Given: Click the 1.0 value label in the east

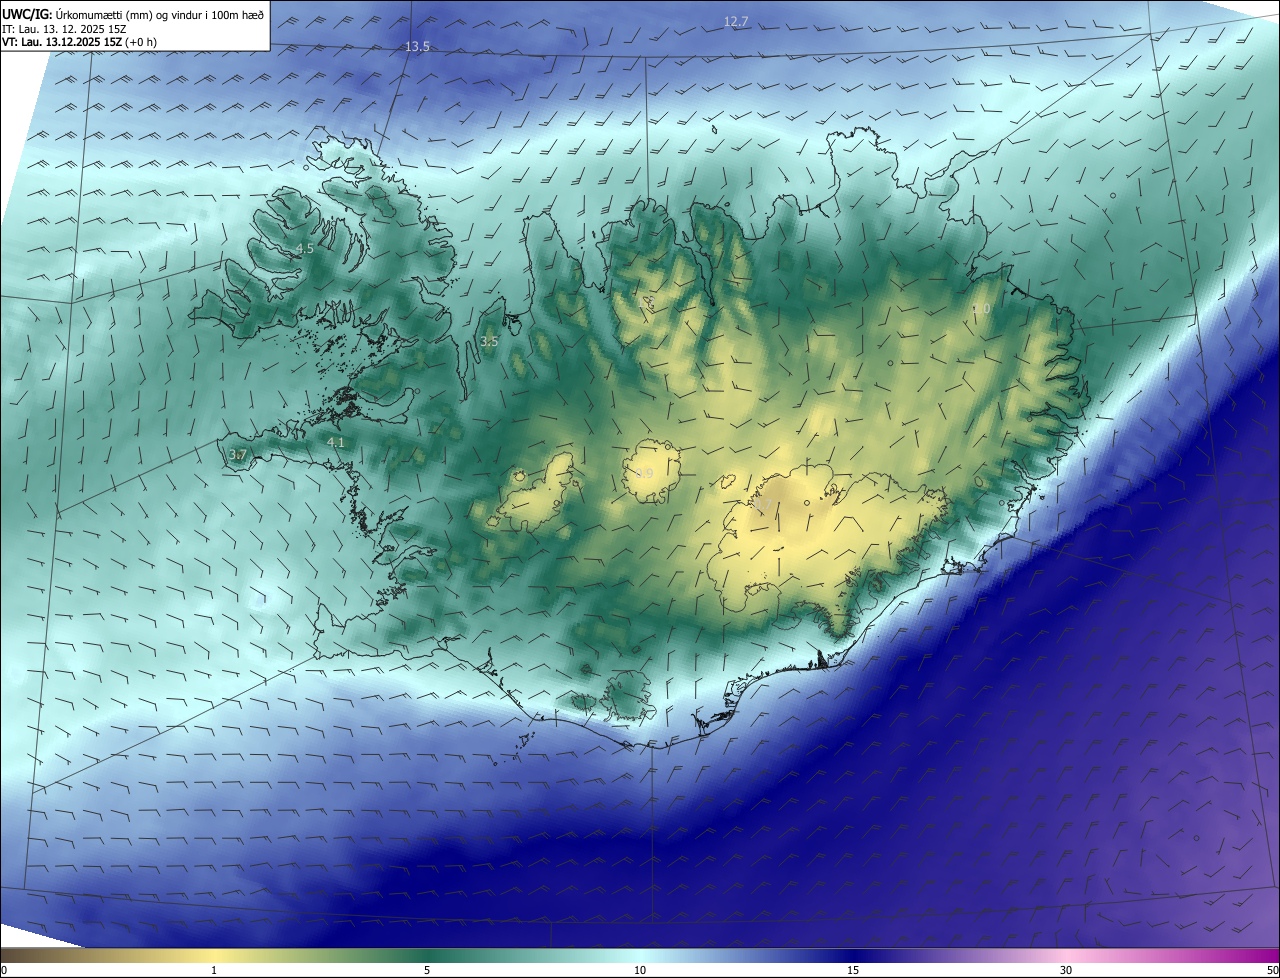Looking at the screenshot, I should click(x=981, y=309).
